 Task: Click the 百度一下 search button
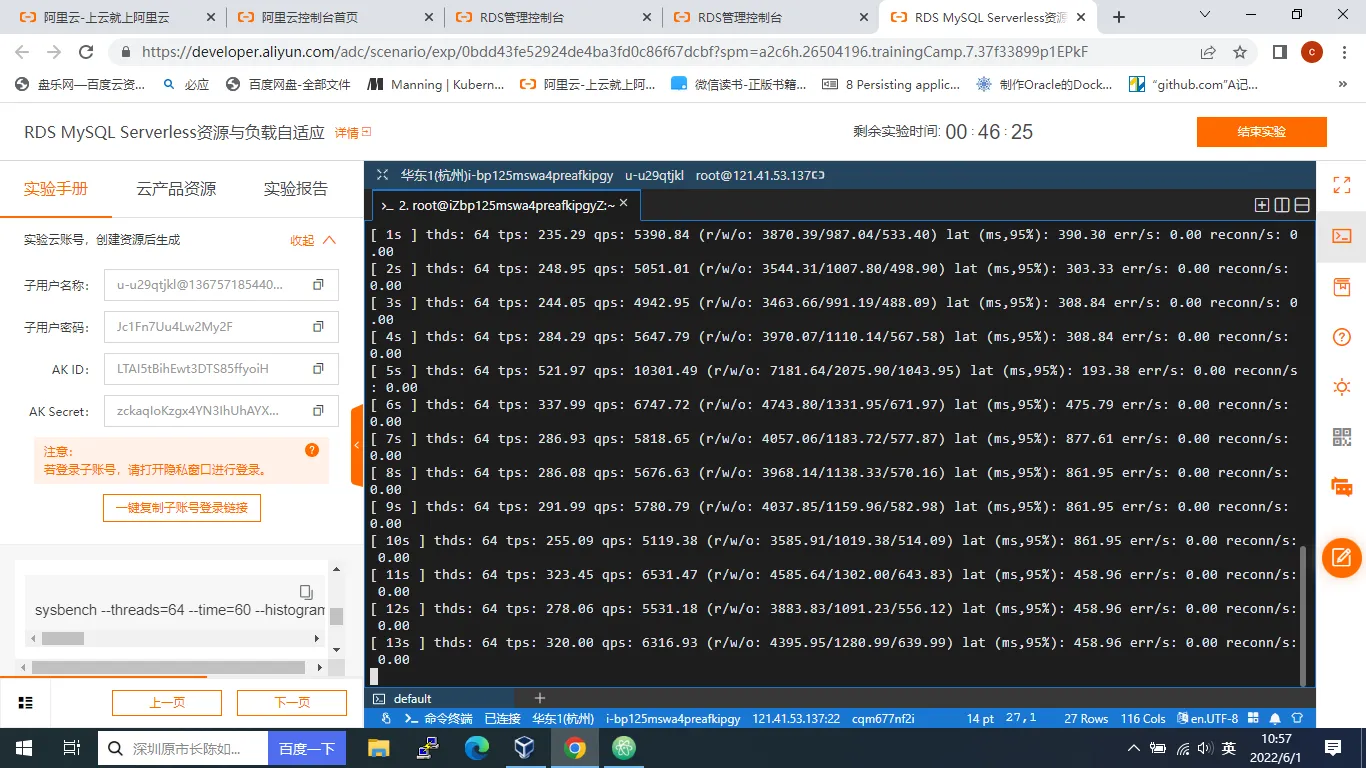[307, 748]
